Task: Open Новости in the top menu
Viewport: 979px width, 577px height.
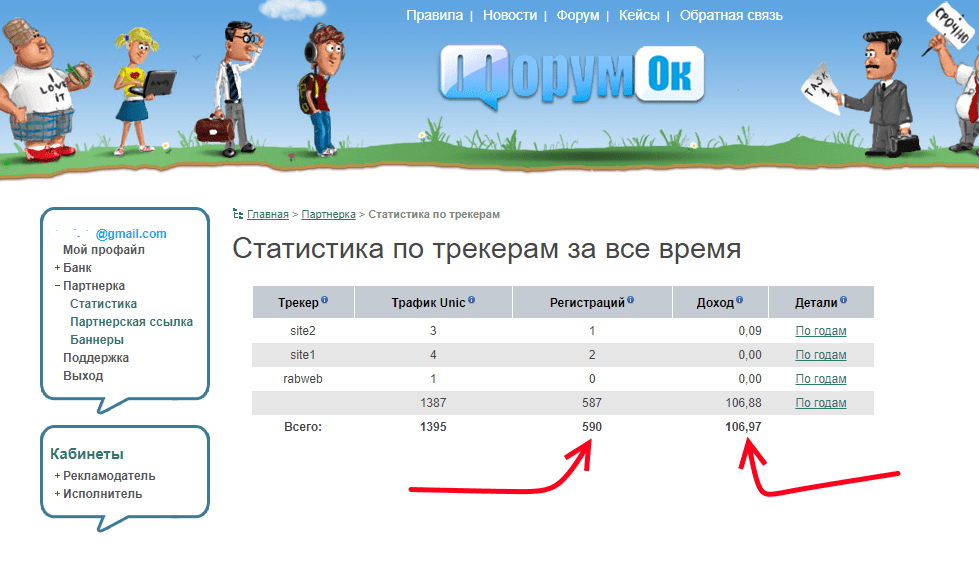Action: pyautogui.click(x=510, y=15)
